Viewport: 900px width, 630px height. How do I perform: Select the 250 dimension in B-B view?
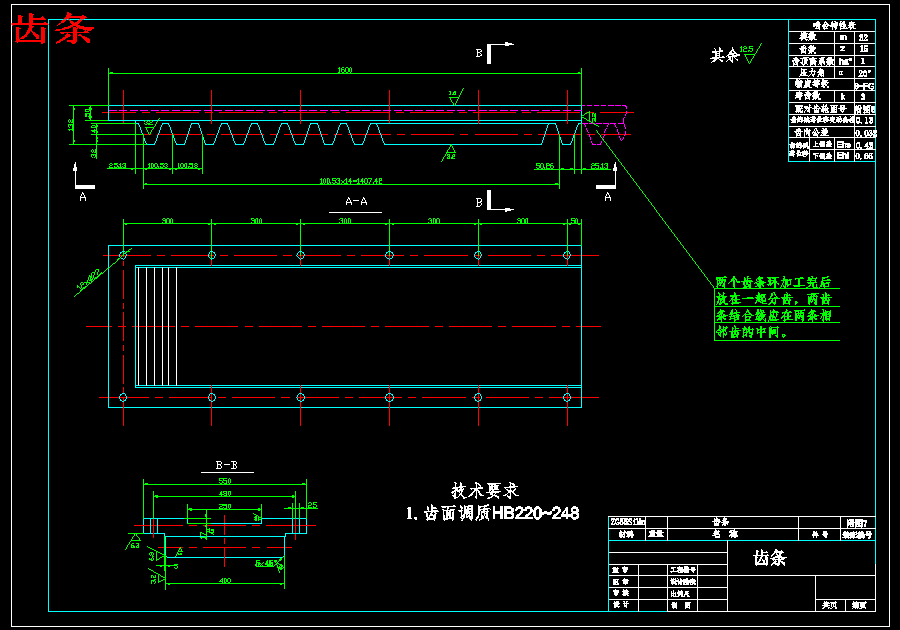click(x=224, y=506)
